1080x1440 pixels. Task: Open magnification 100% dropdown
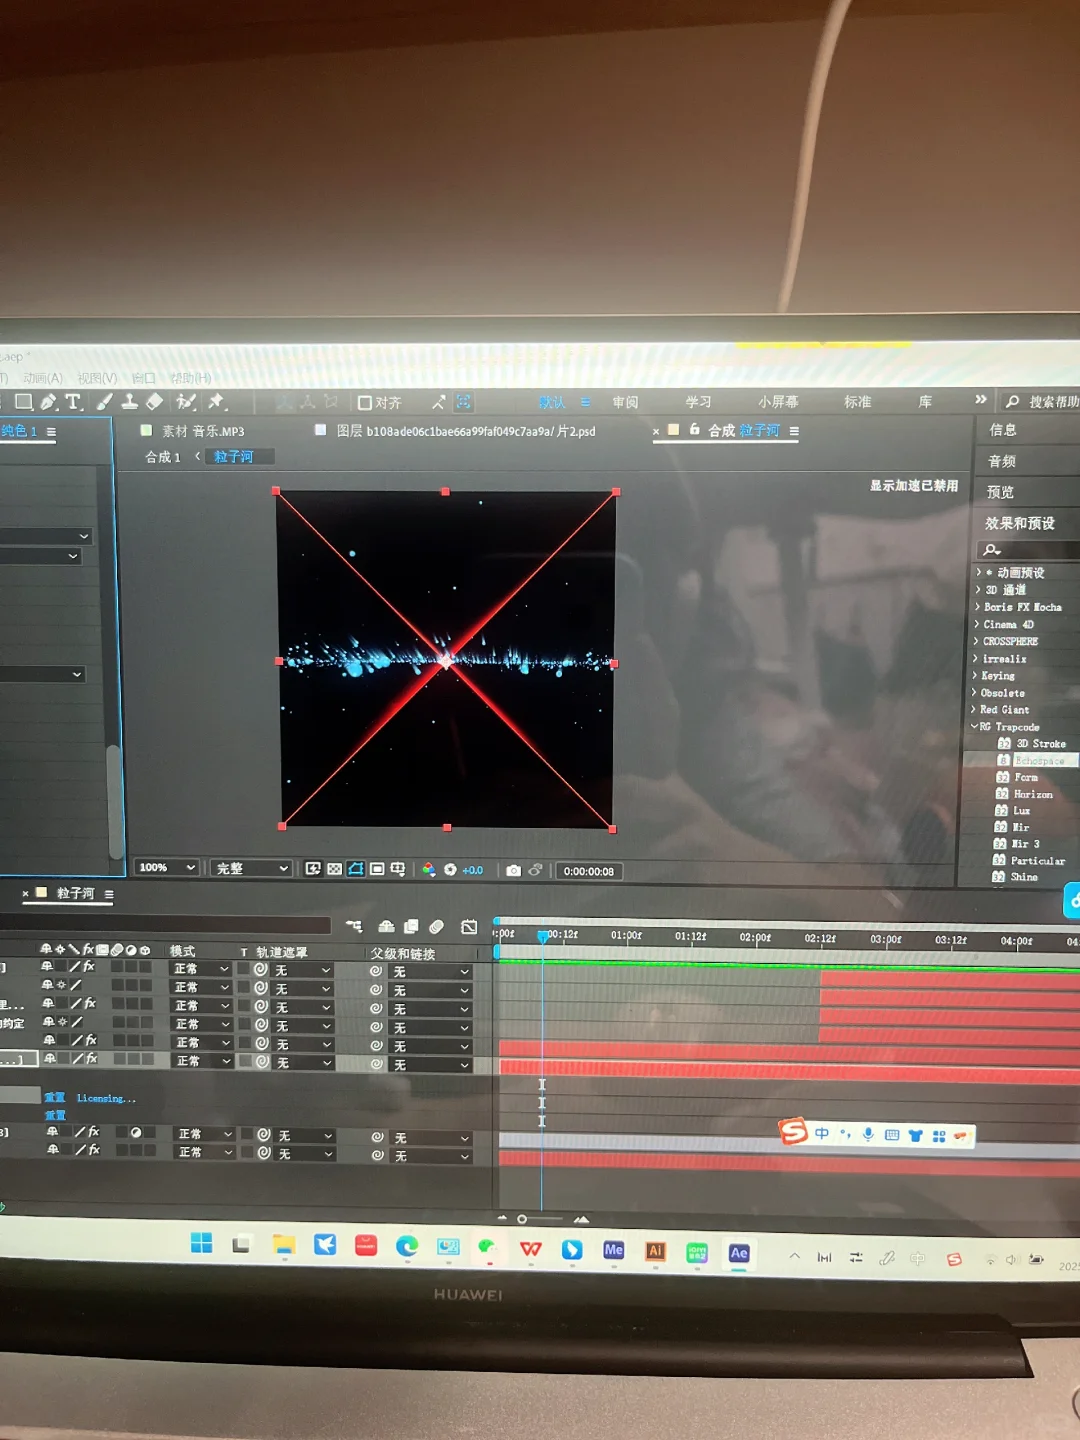point(166,867)
